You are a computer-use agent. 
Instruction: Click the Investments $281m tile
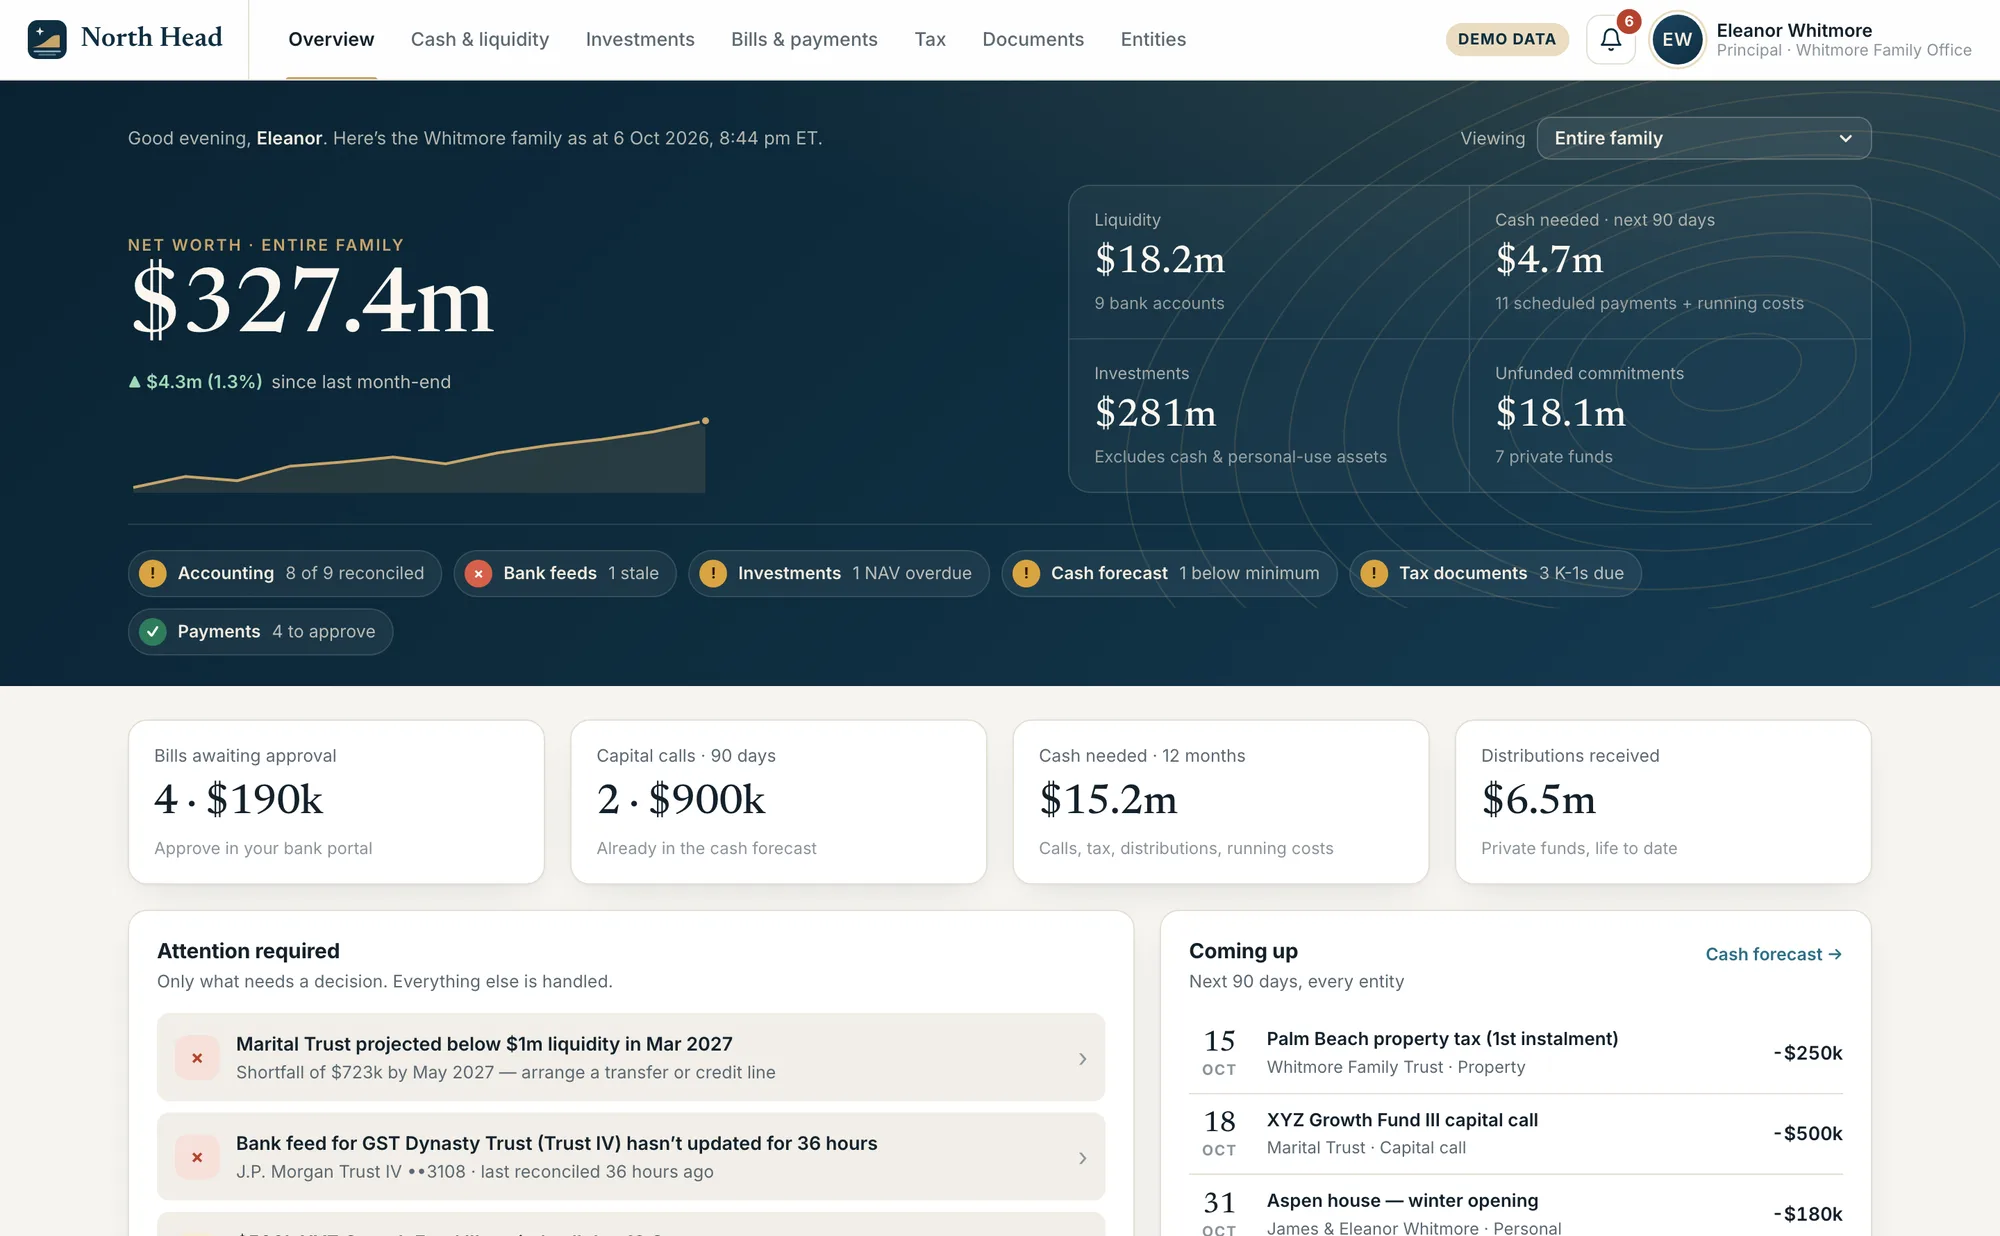point(1269,415)
